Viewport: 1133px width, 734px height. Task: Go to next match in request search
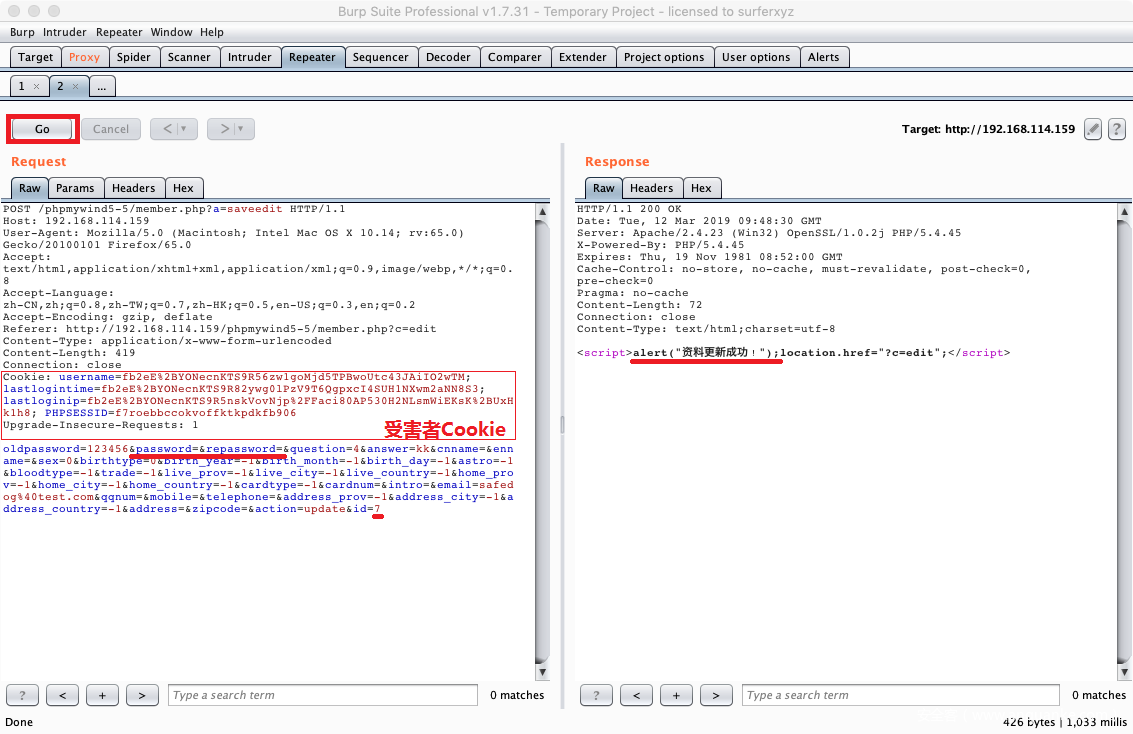[142, 695]
